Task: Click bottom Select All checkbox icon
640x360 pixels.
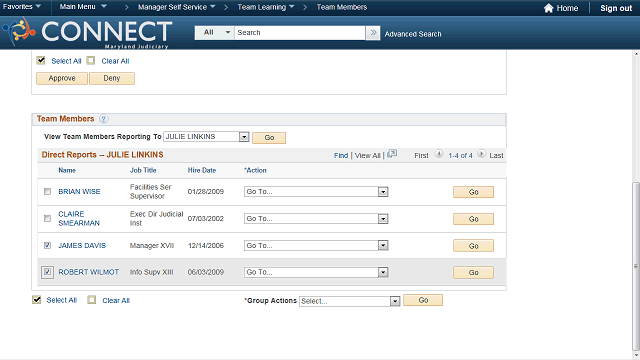Action: tap(37, 300)
